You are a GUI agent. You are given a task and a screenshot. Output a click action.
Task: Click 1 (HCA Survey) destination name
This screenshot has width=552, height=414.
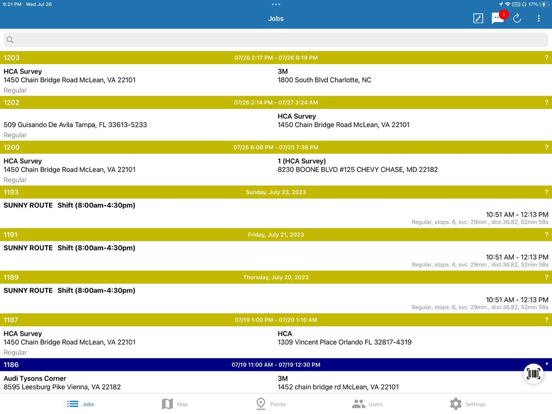click(x=302, y=161)
